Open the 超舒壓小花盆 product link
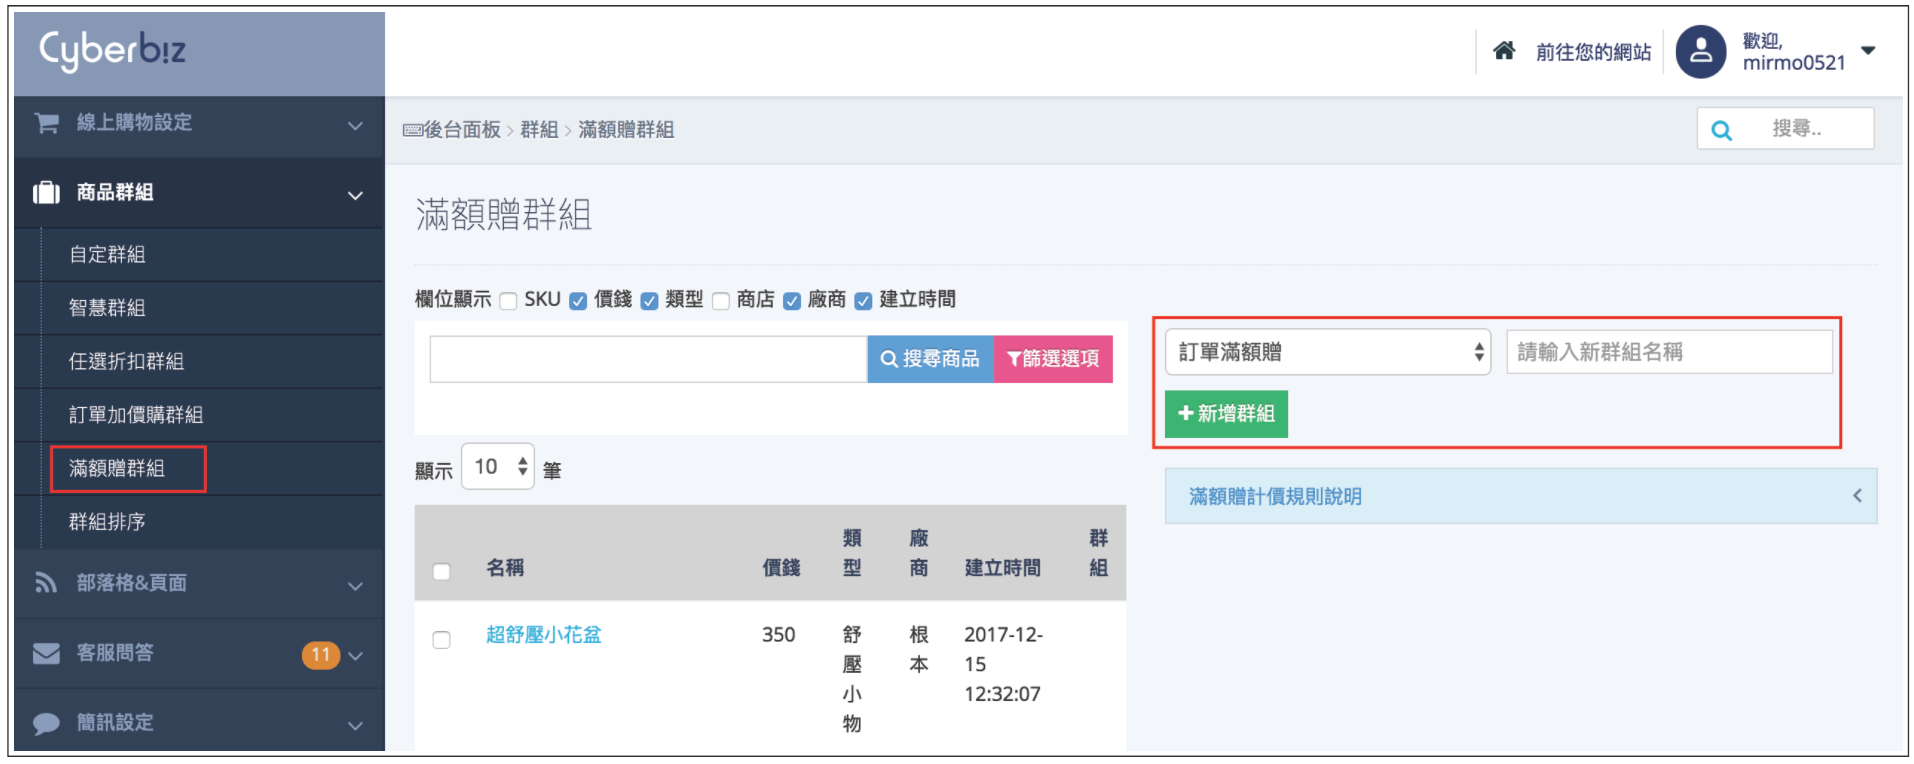Screen dimensions: 1914x764 [544, 635]
